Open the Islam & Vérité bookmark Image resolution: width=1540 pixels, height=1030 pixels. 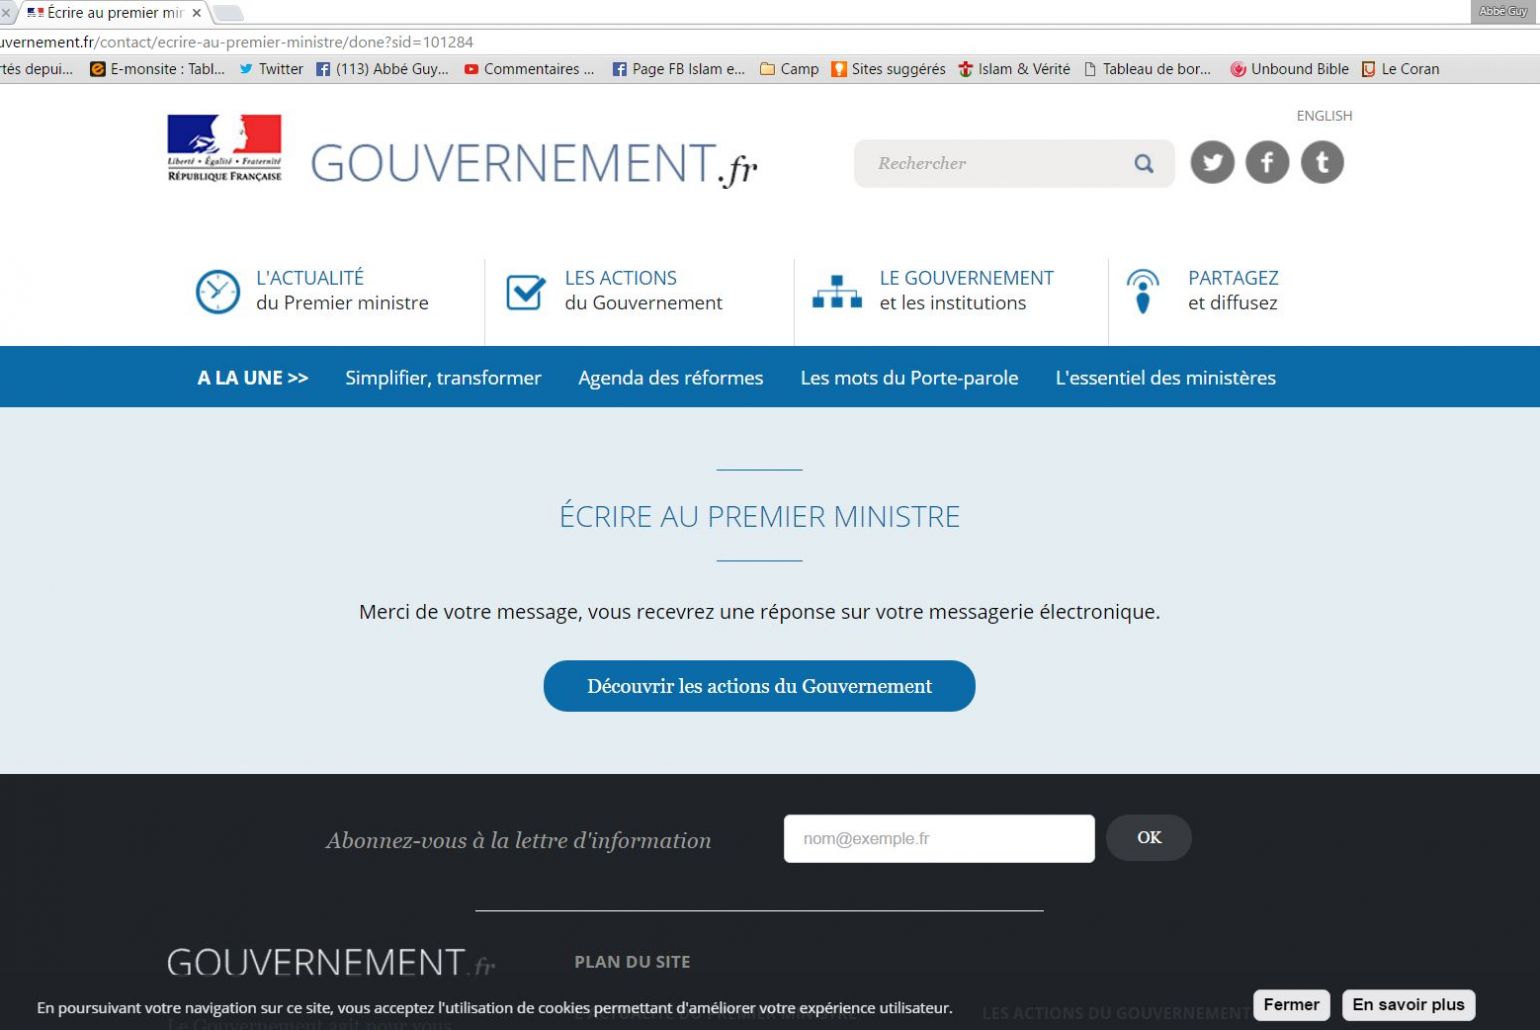(x=1014, y=69)
